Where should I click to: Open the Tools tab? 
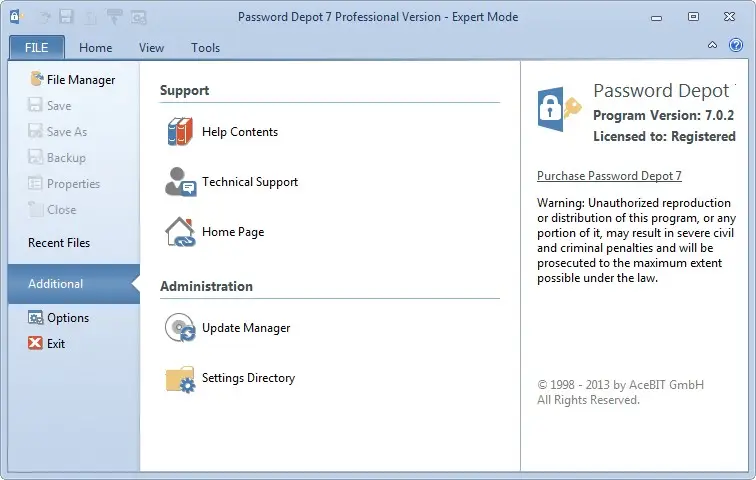[205, 48]
